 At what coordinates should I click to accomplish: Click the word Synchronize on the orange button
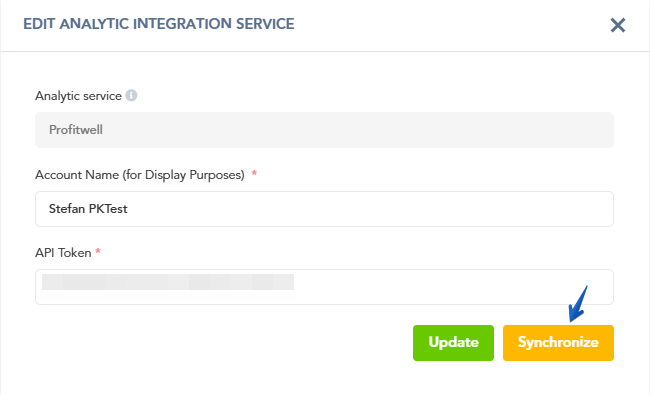(558, 342)
